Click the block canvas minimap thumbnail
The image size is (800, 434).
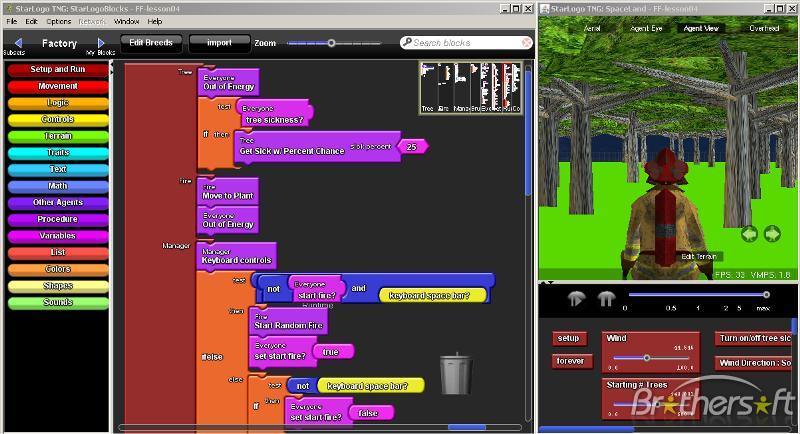[470, 88]
